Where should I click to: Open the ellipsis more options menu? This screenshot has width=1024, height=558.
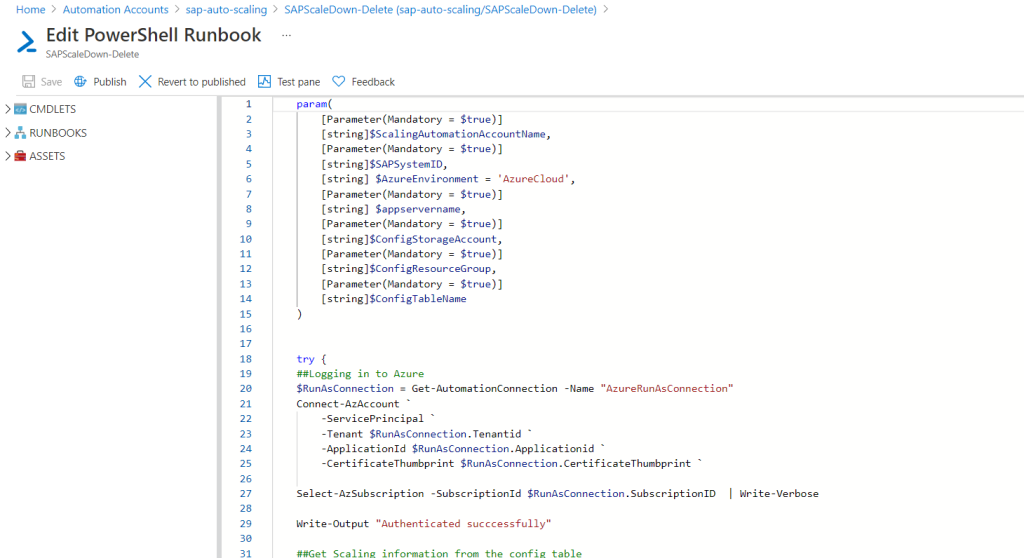point(286,35)
